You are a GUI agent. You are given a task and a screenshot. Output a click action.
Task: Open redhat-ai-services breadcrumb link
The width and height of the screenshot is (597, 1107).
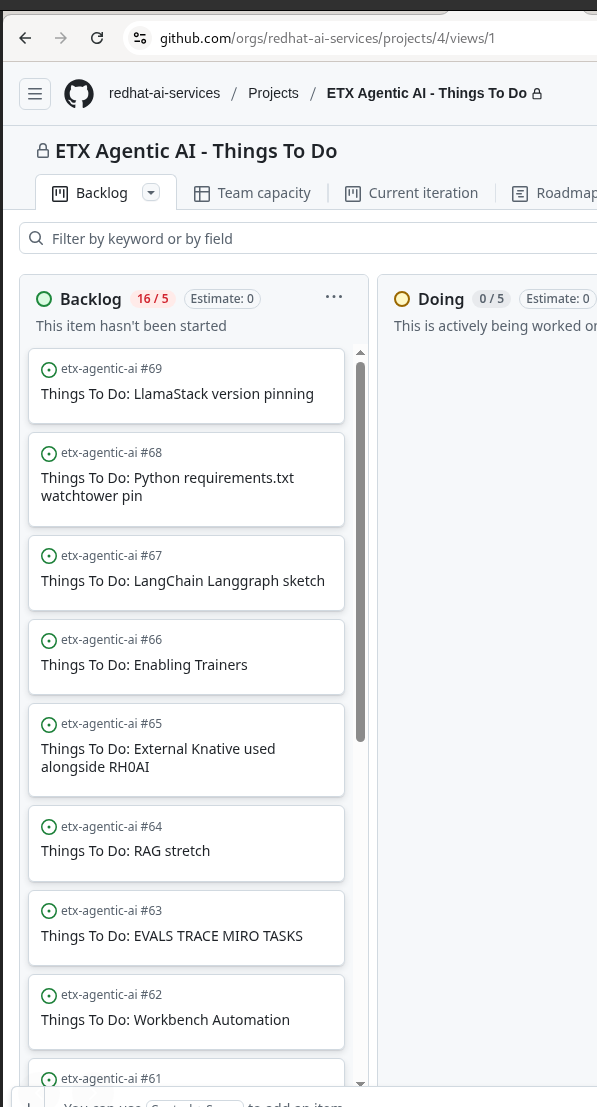(164, 93)
